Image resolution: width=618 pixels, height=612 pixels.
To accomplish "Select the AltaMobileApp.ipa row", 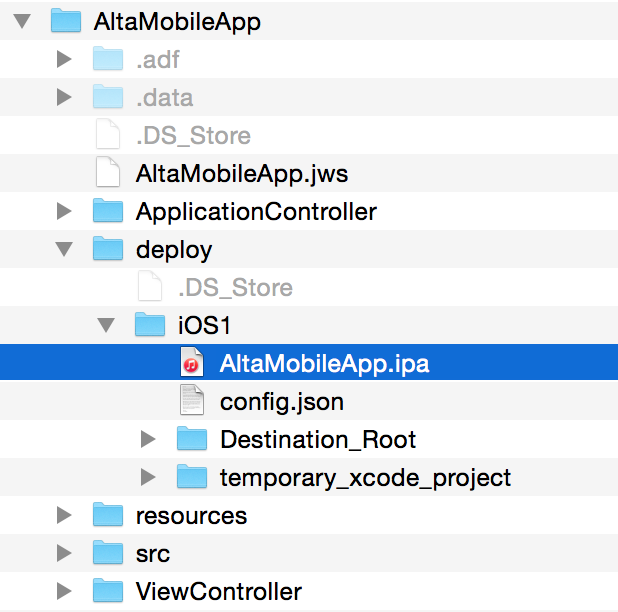I will pos(309,362).
